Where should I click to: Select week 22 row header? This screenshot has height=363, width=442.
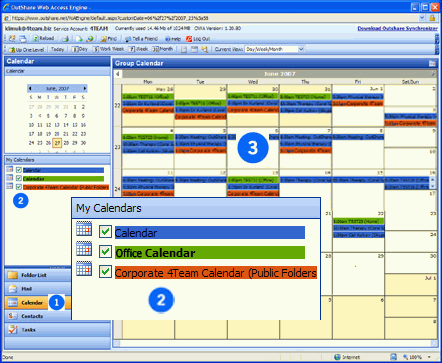[117, 105]
